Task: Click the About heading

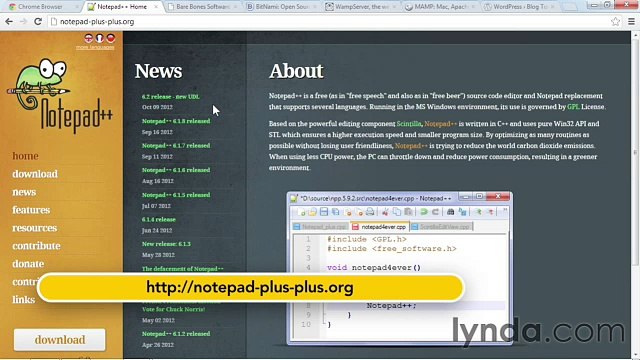Action: tap(296, 71)
